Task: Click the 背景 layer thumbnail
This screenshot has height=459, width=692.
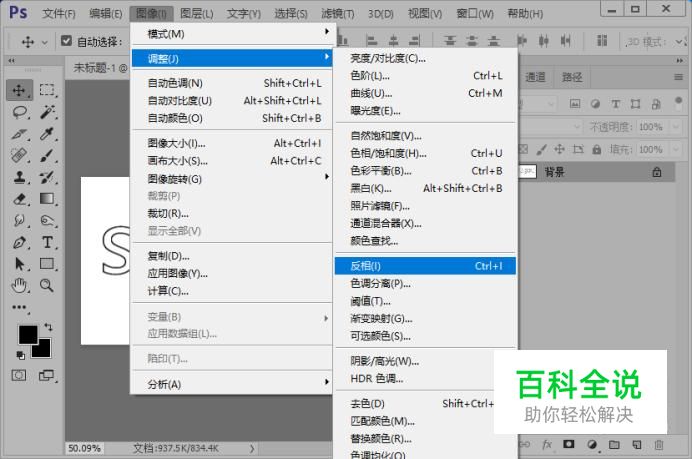Action: click(527, 172)
